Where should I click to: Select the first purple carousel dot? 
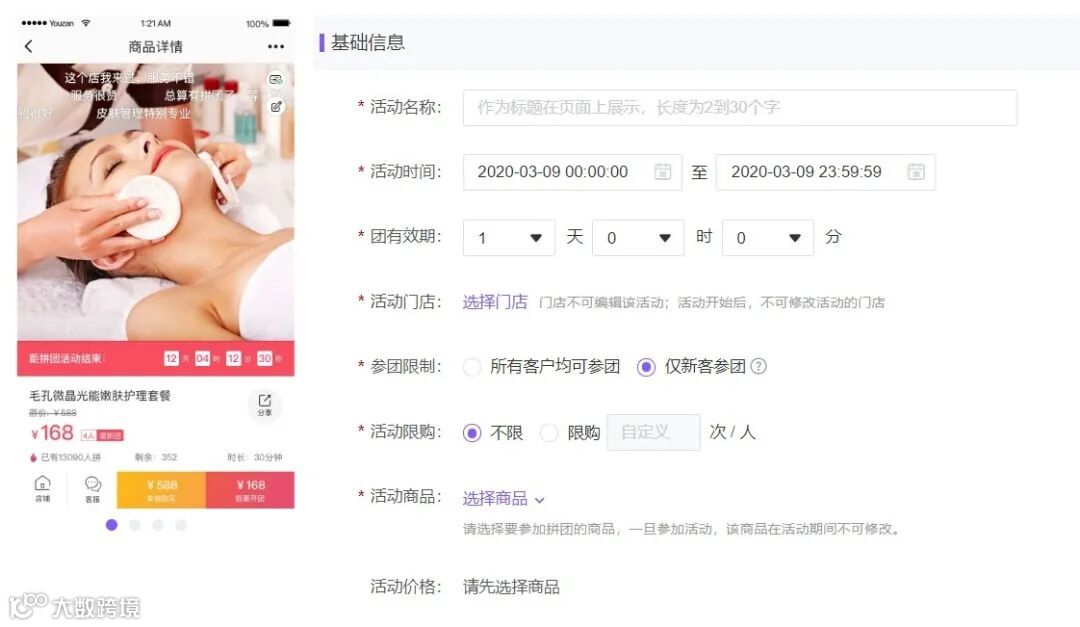pyautogui.click(x=112, y=525)
